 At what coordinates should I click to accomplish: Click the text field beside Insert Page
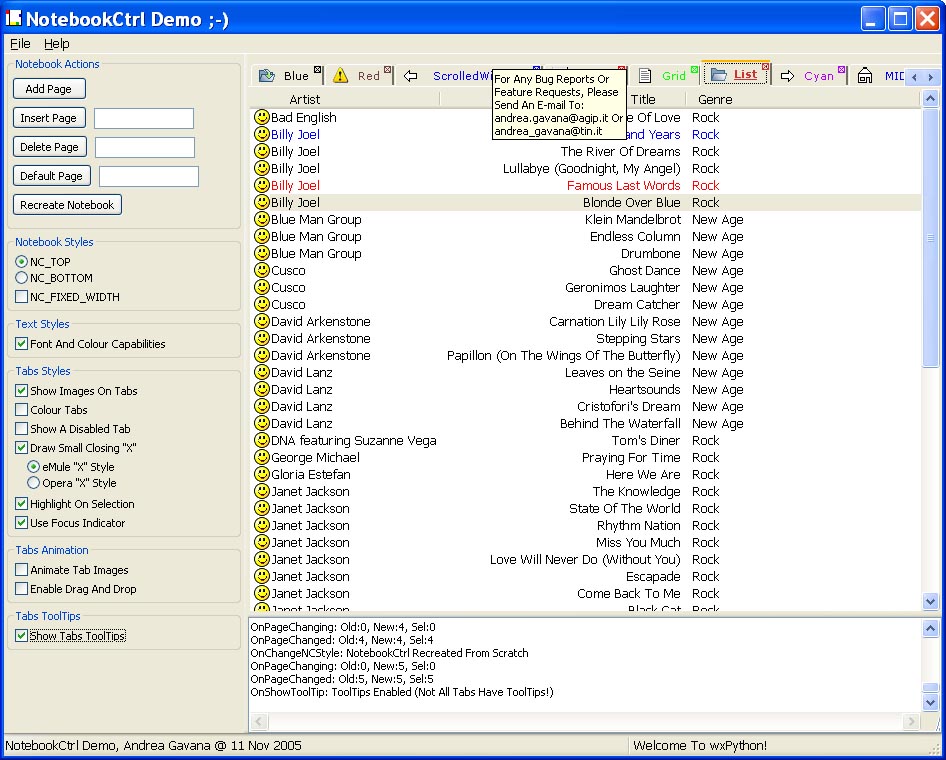tap(144, 119)
